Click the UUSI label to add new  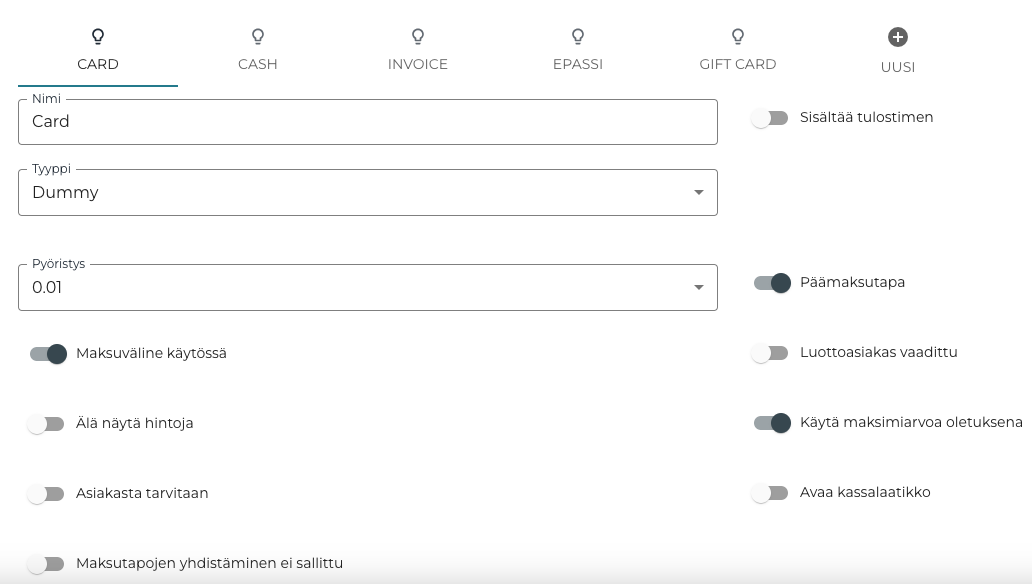(898, 67)
